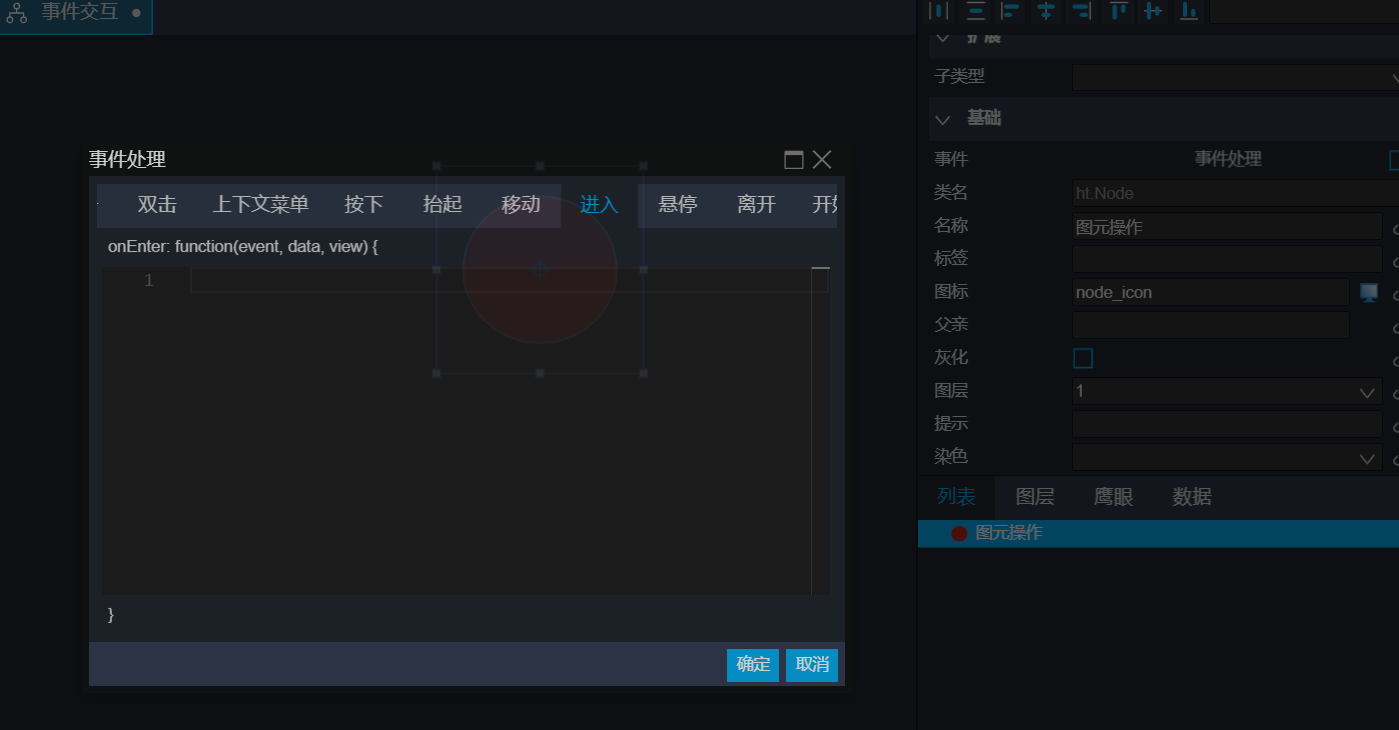Screen dimensions: 1399x730
Task: Click the node_icon image preview icon
Action: [x=1369, y=293]
